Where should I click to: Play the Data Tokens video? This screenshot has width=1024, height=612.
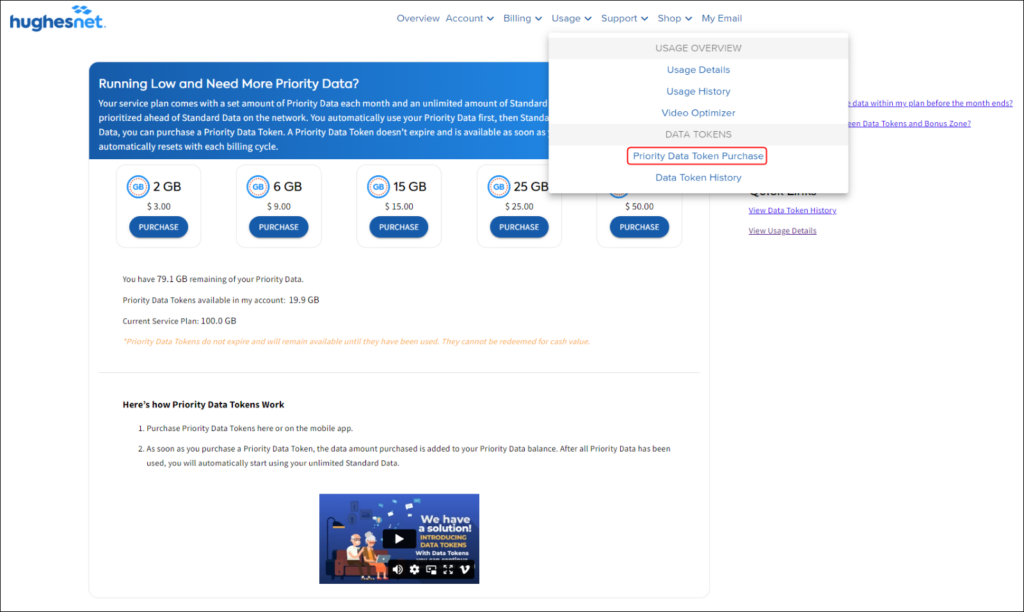399,539
